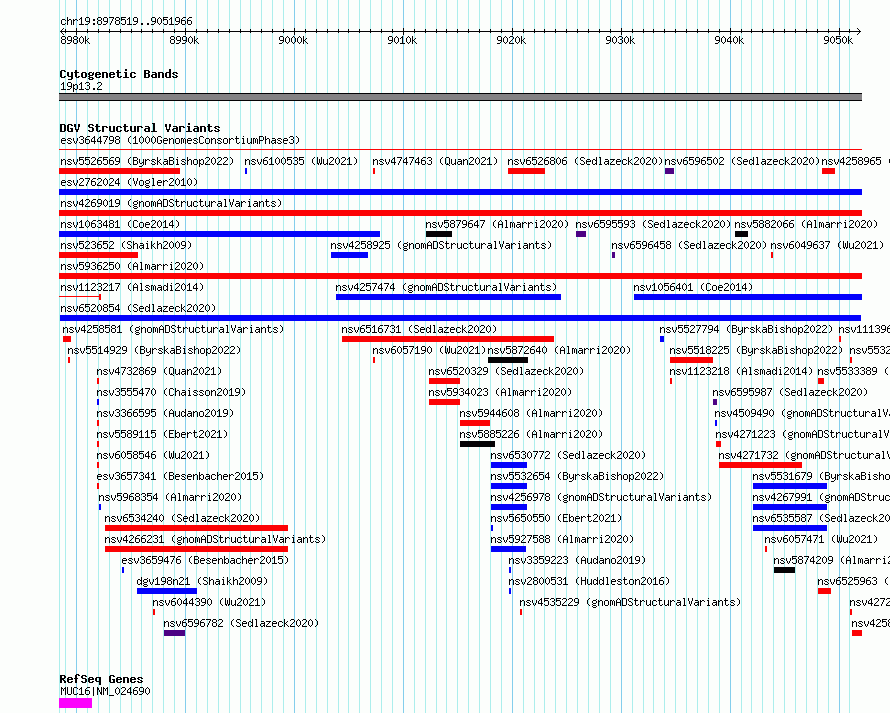
Task: Open nsv6058546 (Wu2021) label
Action: pyautogui.click(x=153, y=455)
